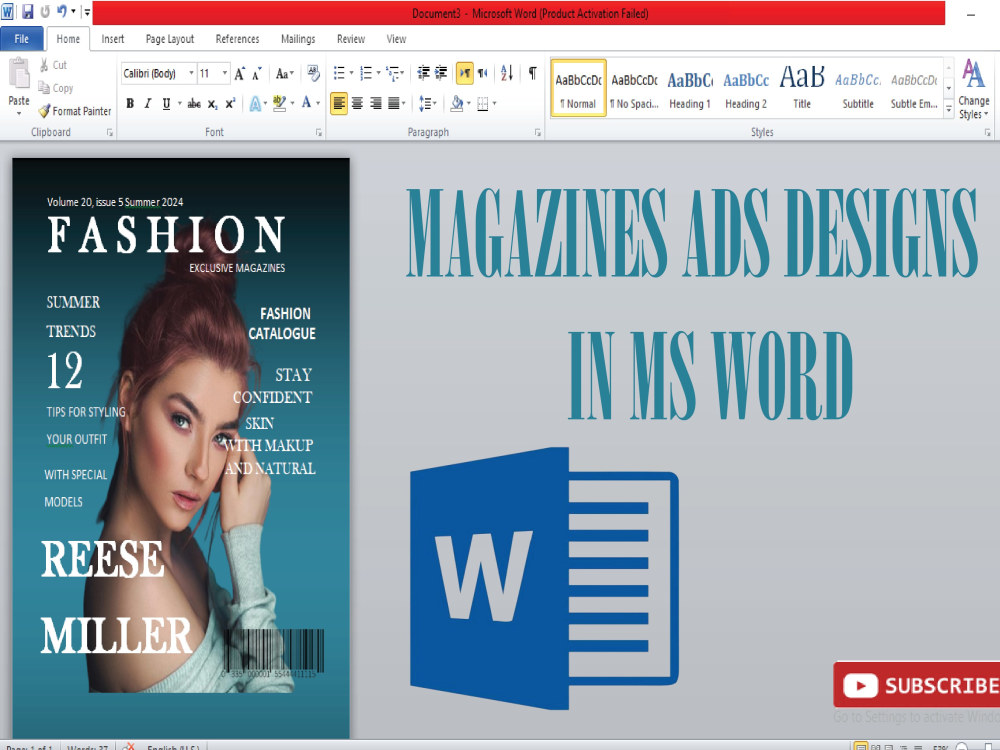The width and height of the screenshot is (1000, 750).
Task: Click the Save icon in quick access toolbar
Action: [x=27, y=11]
